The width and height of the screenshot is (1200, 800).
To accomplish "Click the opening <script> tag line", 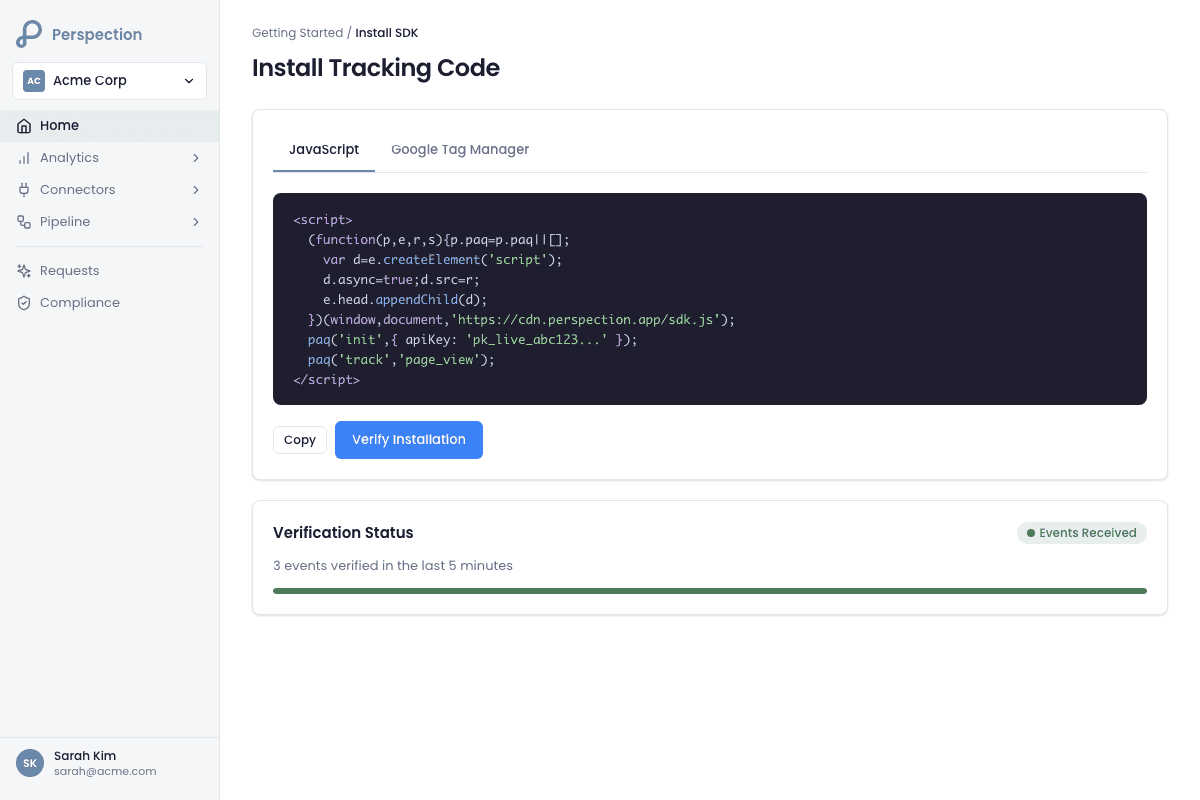I will (x=323, y=220).
